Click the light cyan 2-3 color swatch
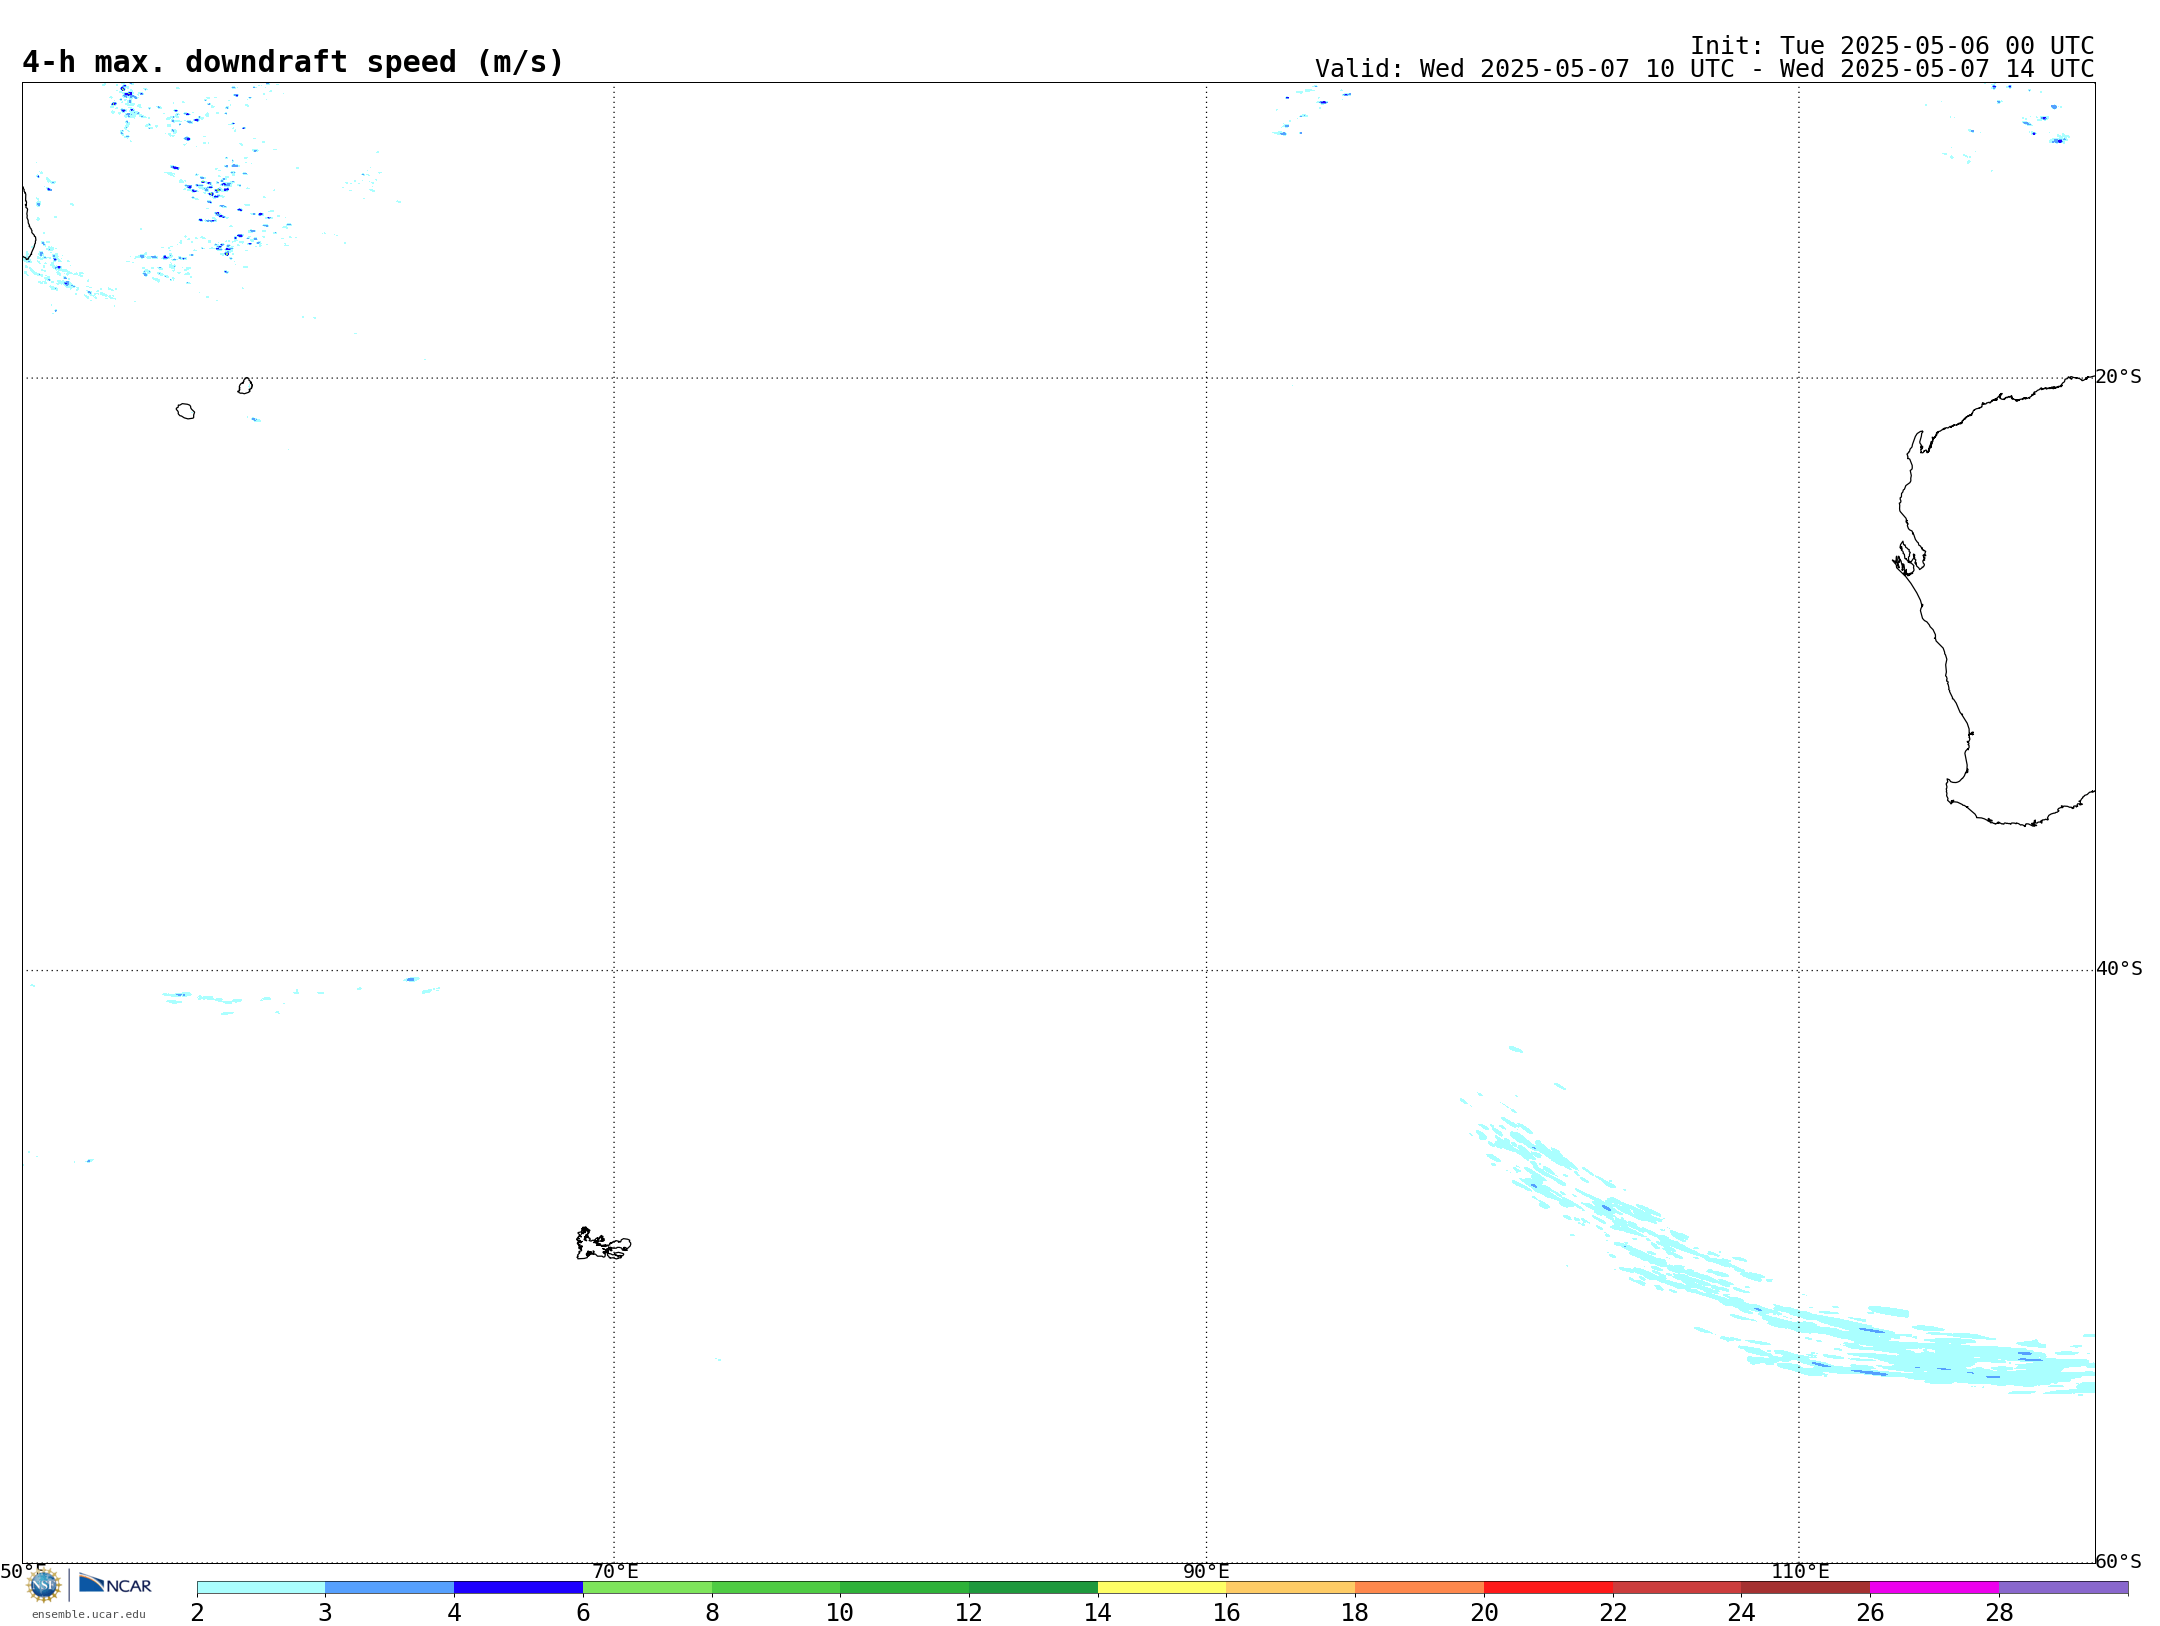This screenshot has width=2160, height=1626. [261, 1588]
